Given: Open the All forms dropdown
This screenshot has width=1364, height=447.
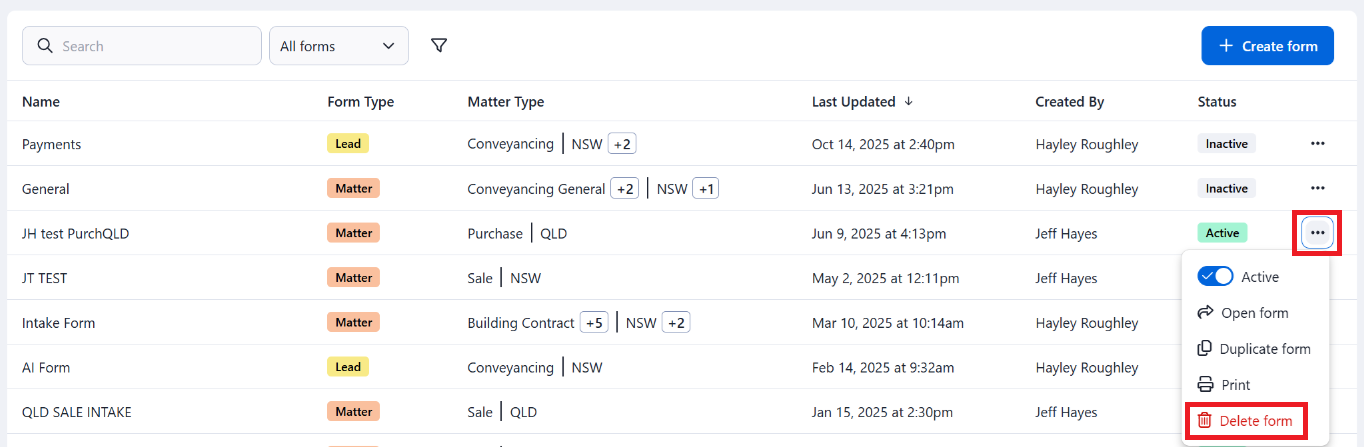Looking at the screenshot, I should click(338, 46).
